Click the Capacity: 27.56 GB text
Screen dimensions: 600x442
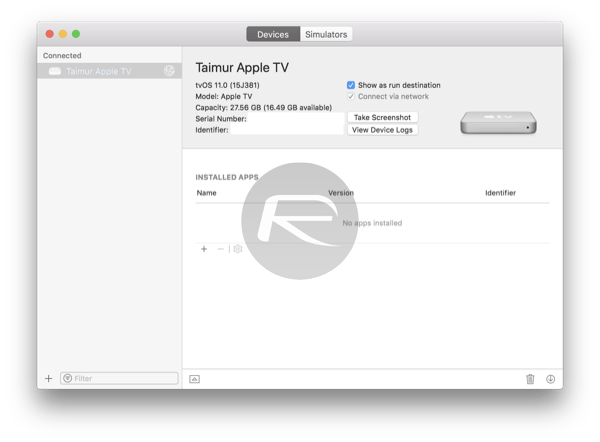(264, 108)
